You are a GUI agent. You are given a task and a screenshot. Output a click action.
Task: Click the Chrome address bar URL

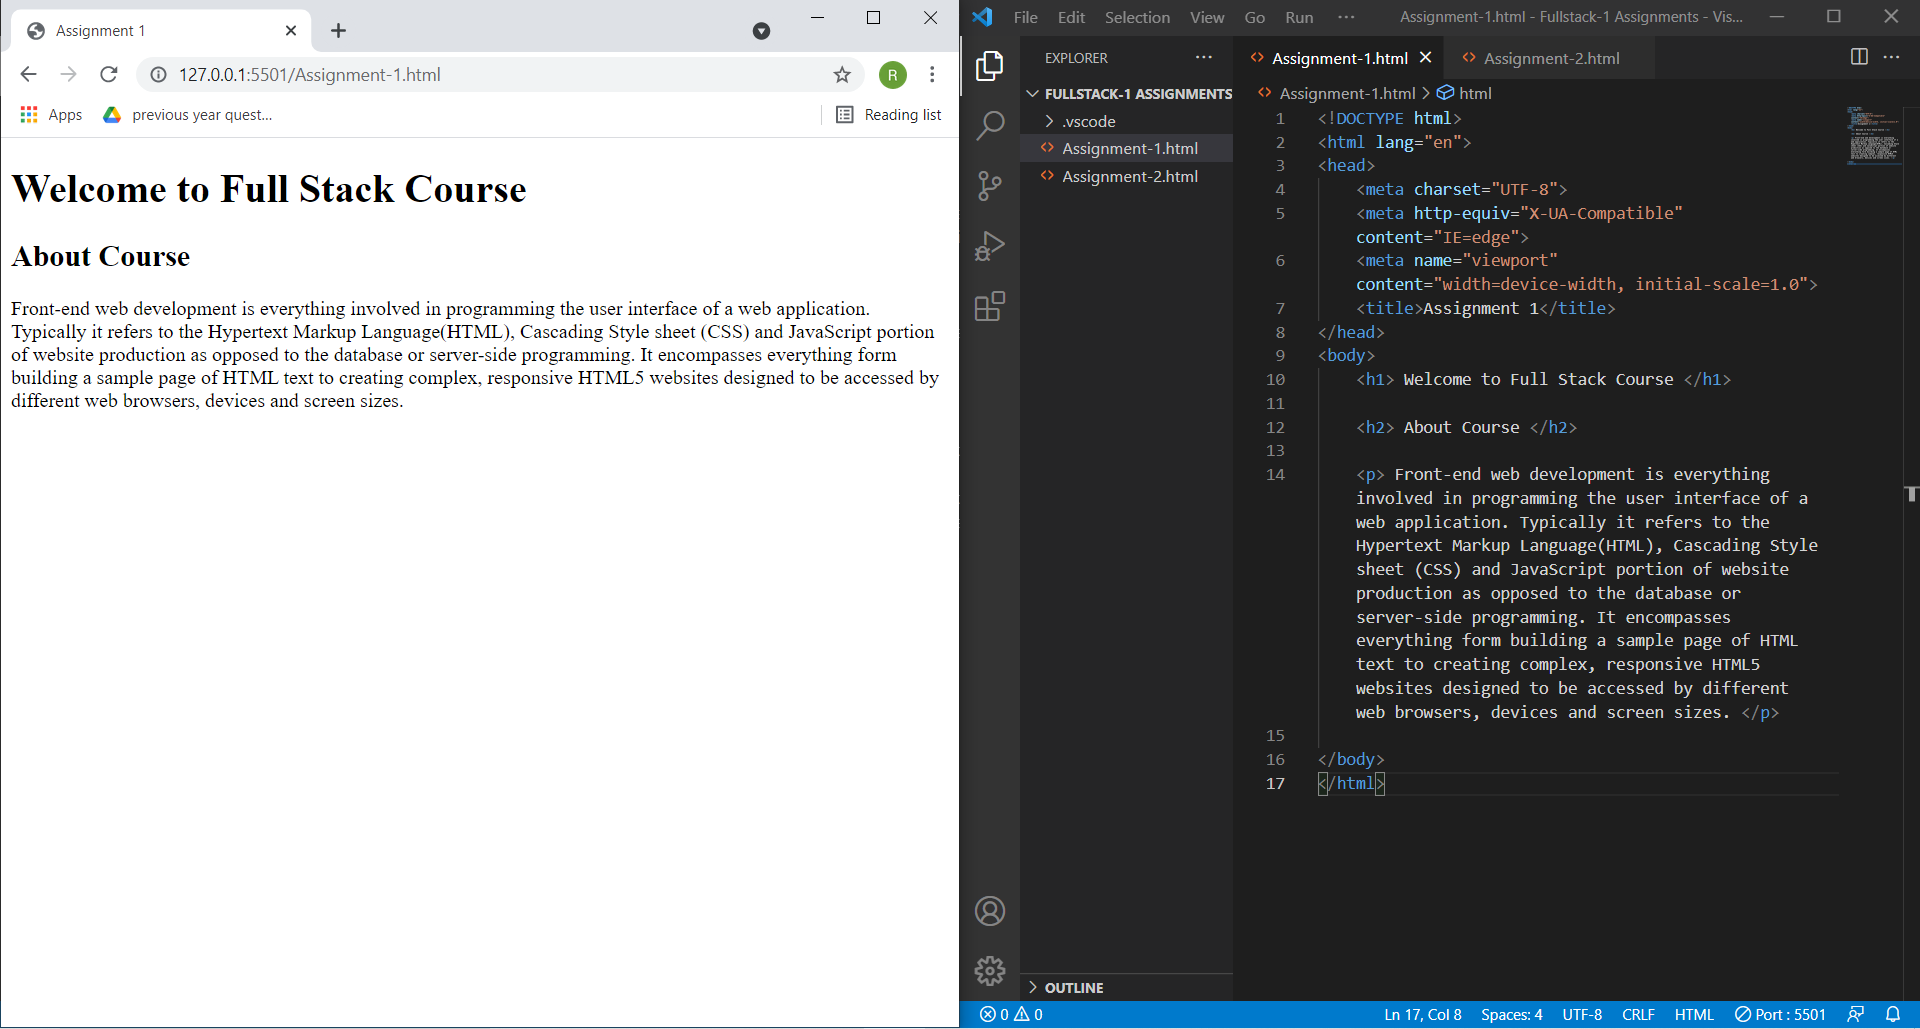pyautogui.click(x=310, y=75)
